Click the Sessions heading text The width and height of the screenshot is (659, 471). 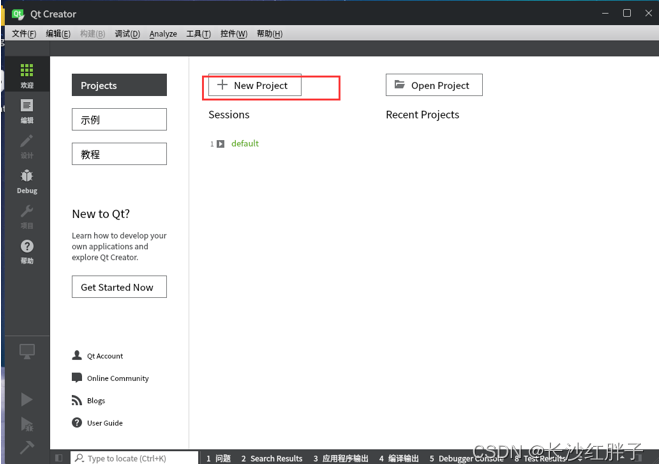(229, 115)
